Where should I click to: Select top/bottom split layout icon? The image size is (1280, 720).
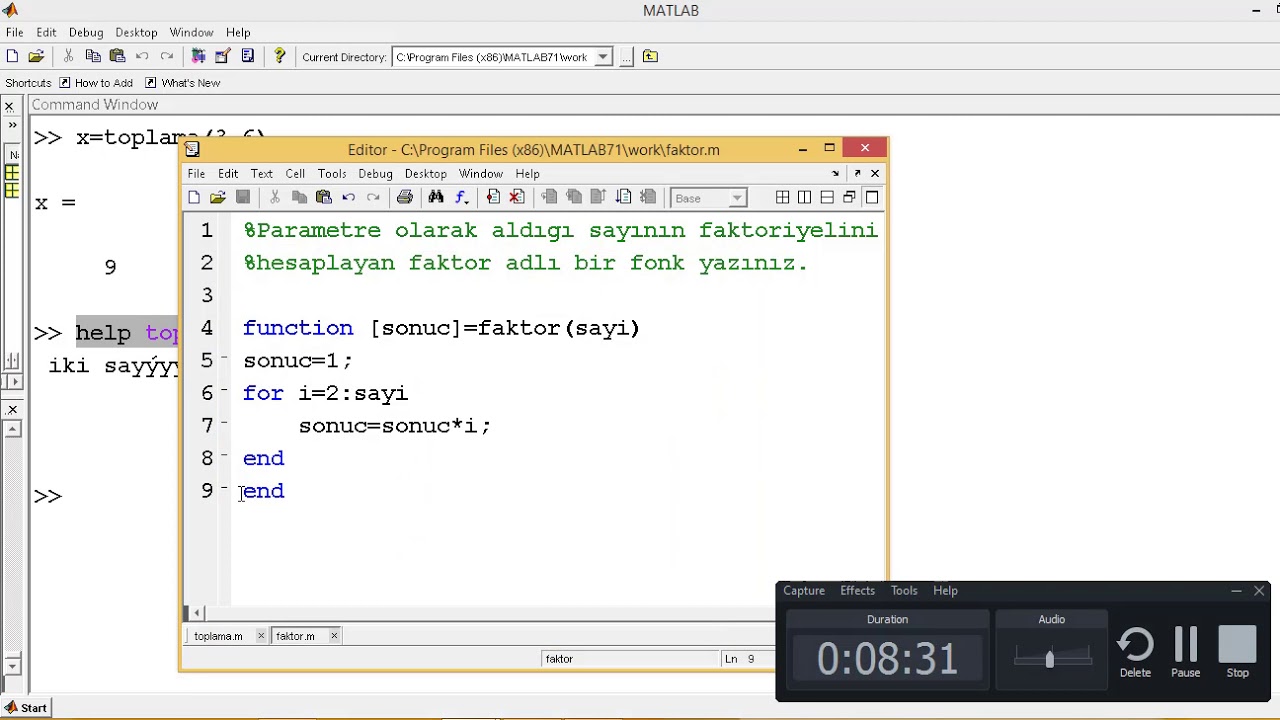pos(827,198)
